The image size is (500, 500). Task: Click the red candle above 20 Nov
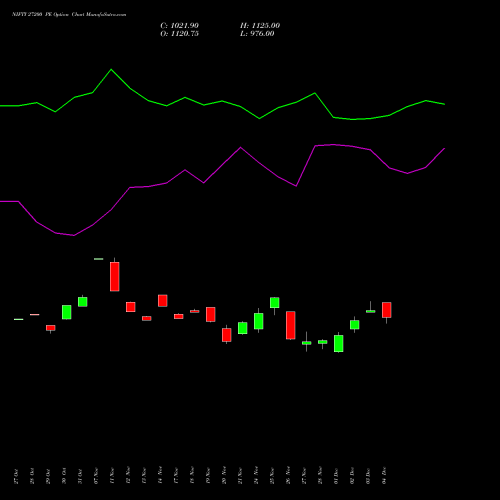[227, 335]
